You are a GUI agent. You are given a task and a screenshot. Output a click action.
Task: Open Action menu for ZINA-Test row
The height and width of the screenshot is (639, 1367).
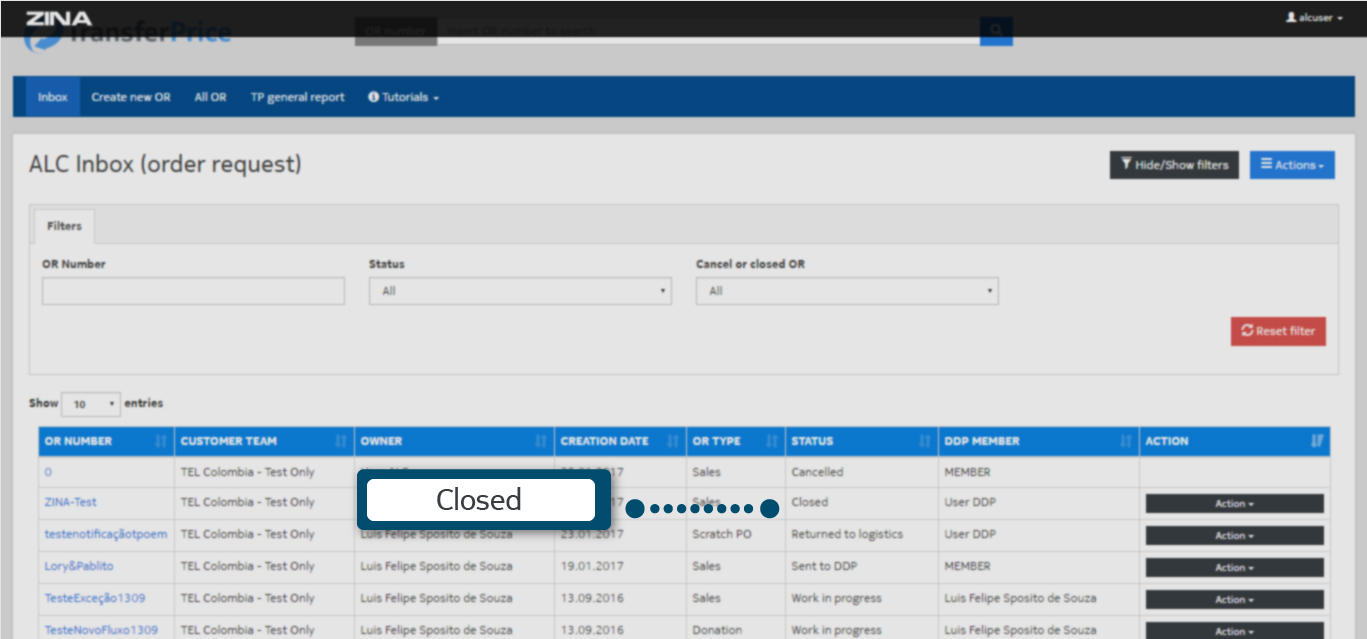tap(1234, 504)
